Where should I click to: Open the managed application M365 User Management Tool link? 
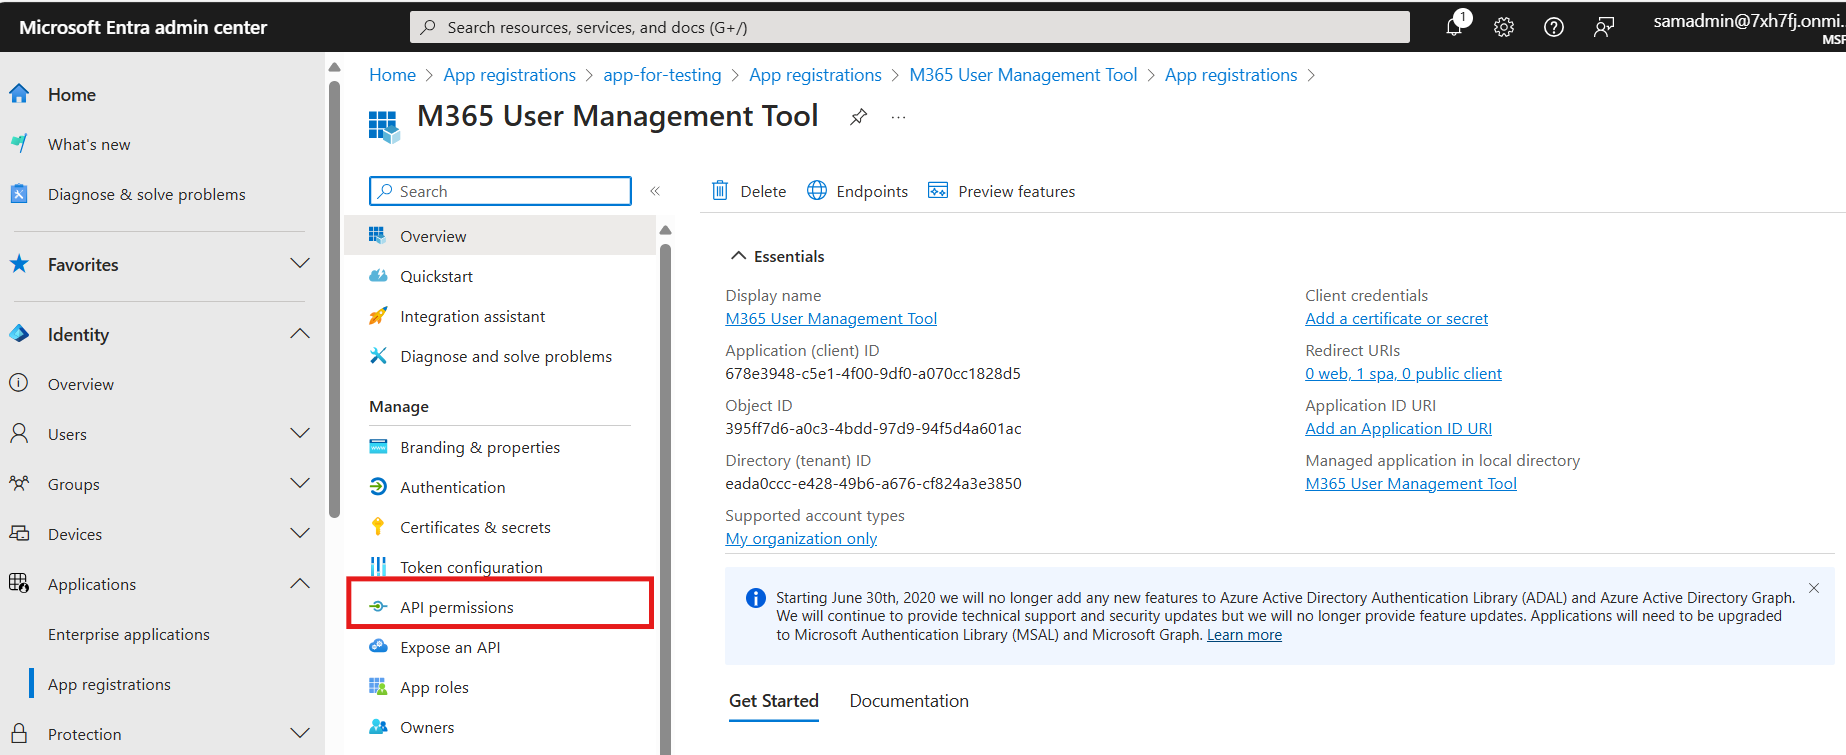pyautogui.click(x=1411, y=483)
